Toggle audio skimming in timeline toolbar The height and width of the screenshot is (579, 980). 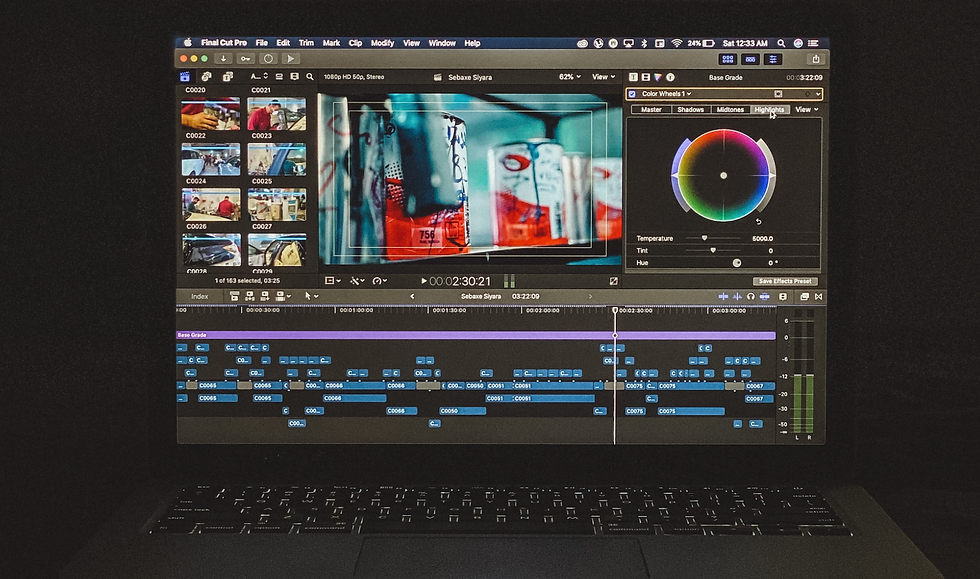[x=737, y=296]
